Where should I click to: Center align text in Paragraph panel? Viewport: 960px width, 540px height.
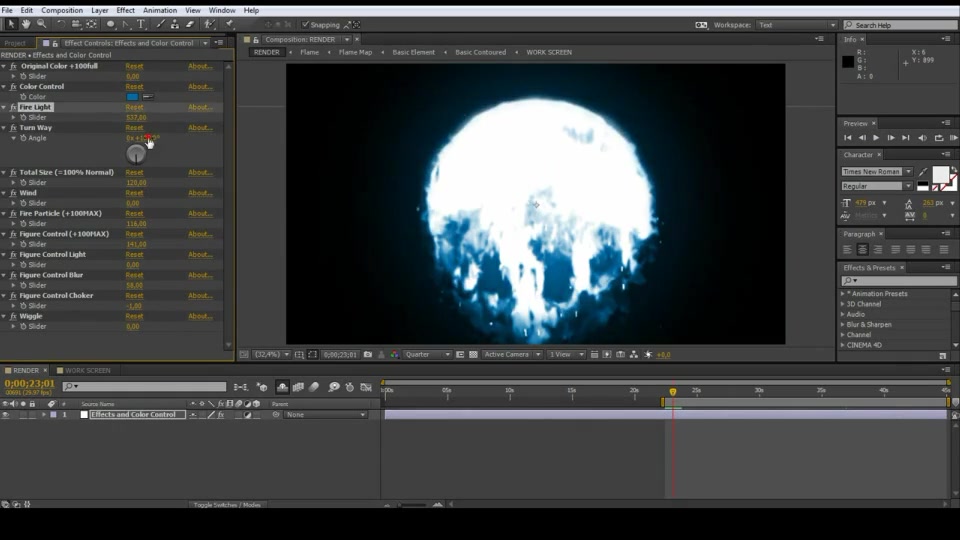coord(862,249)
